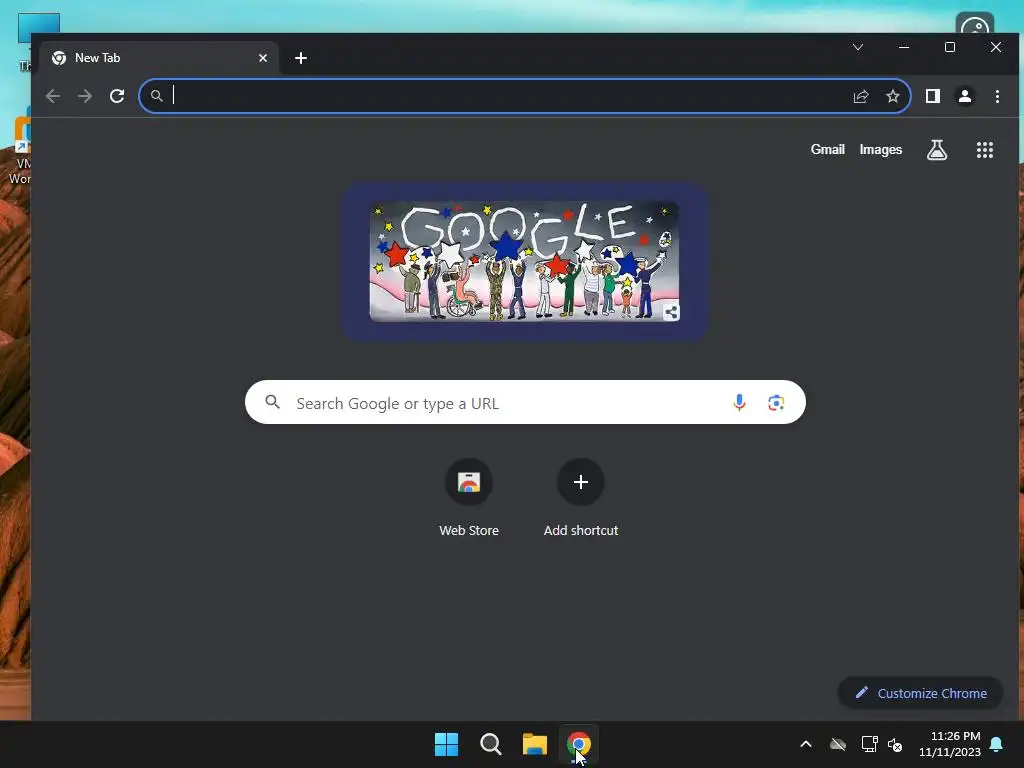Viewport: 1024px width, 768px height.
Task: Close the New Tab tab
Action: (263, 58)
